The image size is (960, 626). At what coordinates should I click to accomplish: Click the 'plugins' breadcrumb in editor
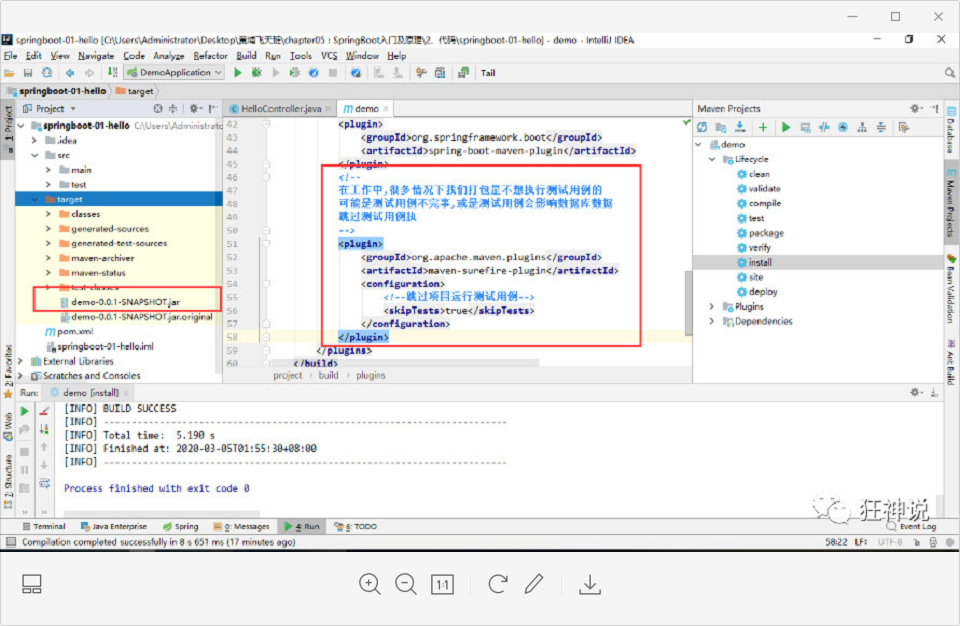pyautogui.click(x=370, y=375)
